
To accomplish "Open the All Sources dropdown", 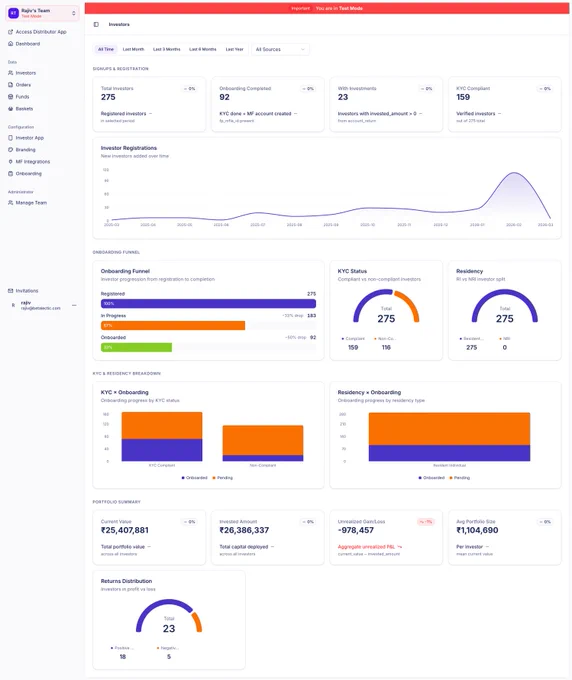I will click(x=280, y=49).
